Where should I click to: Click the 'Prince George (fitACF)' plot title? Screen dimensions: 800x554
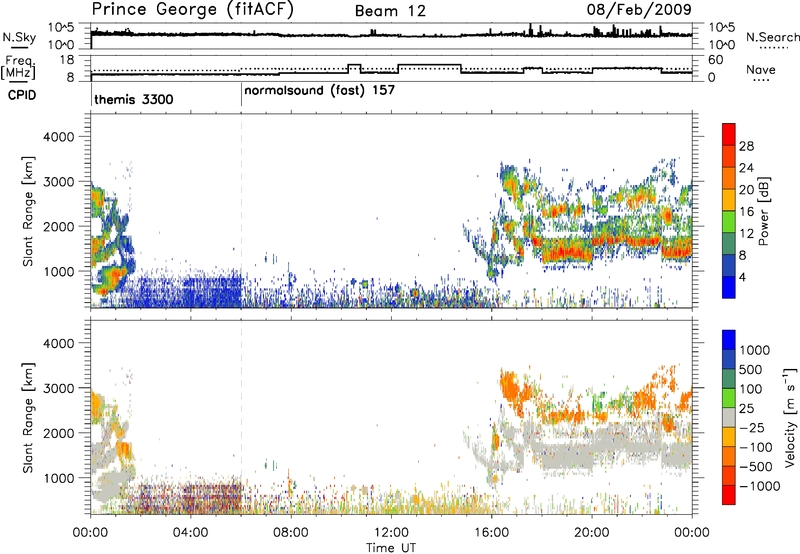coord(192,9)
